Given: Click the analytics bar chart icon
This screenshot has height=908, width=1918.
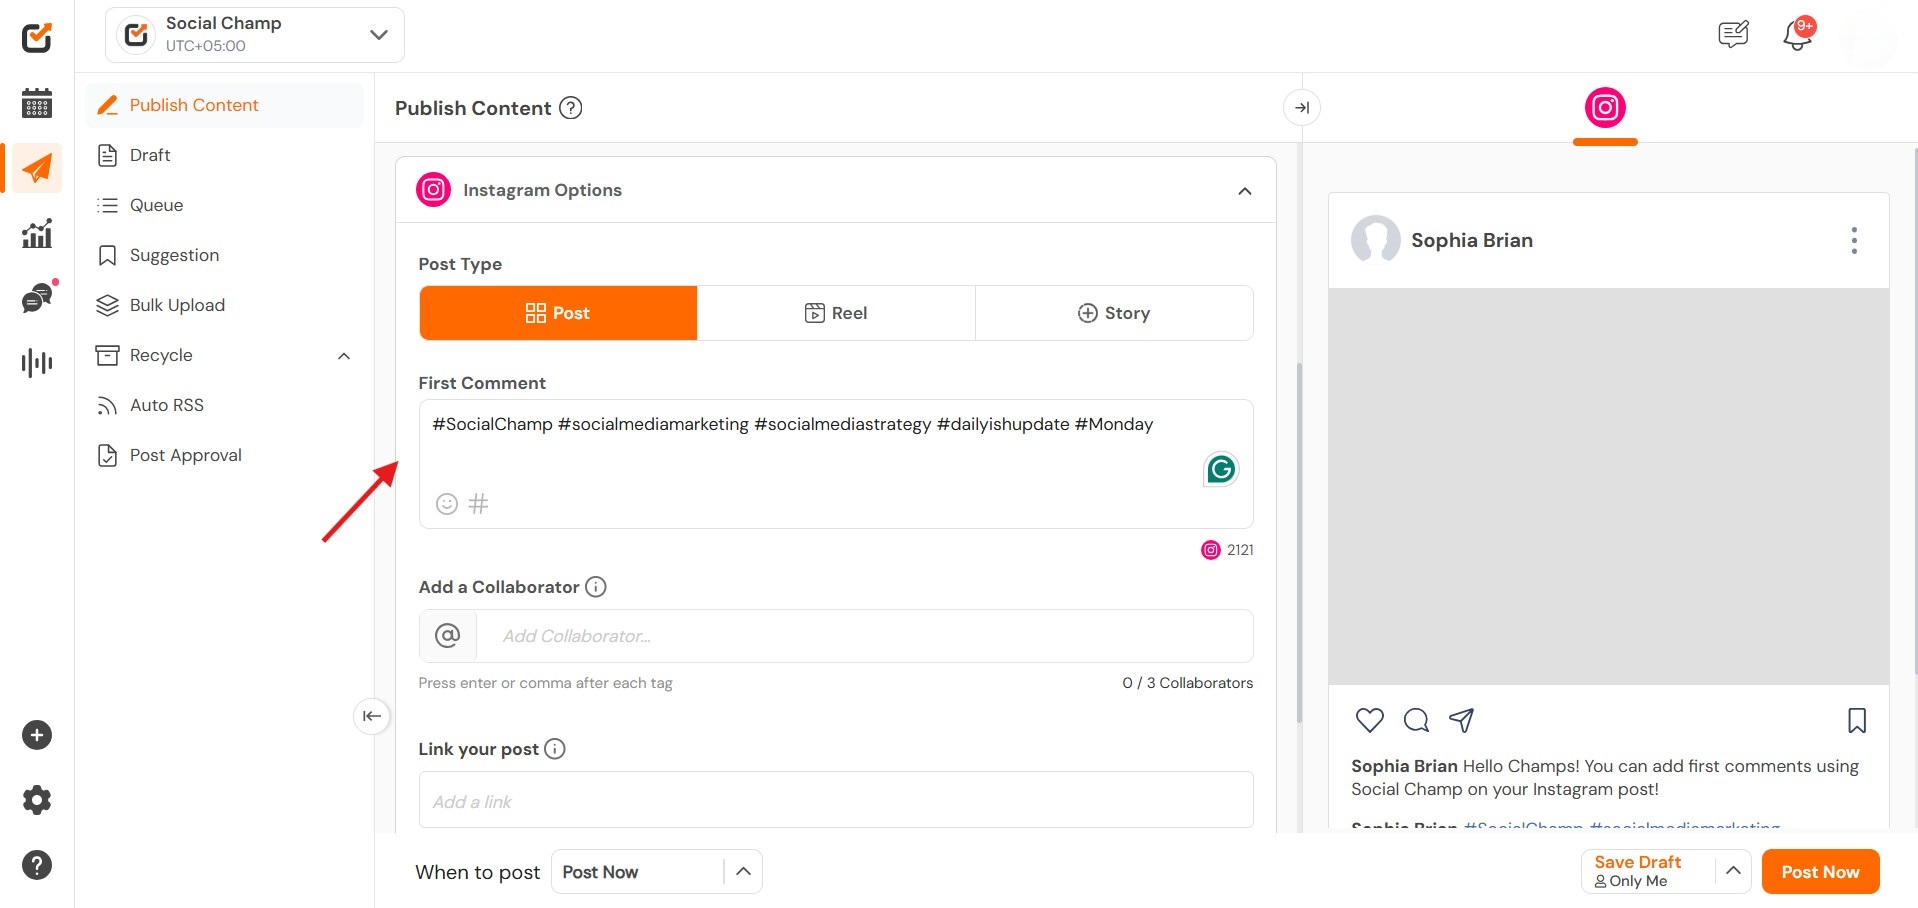Looking at the screenshot, I should 37,234.
